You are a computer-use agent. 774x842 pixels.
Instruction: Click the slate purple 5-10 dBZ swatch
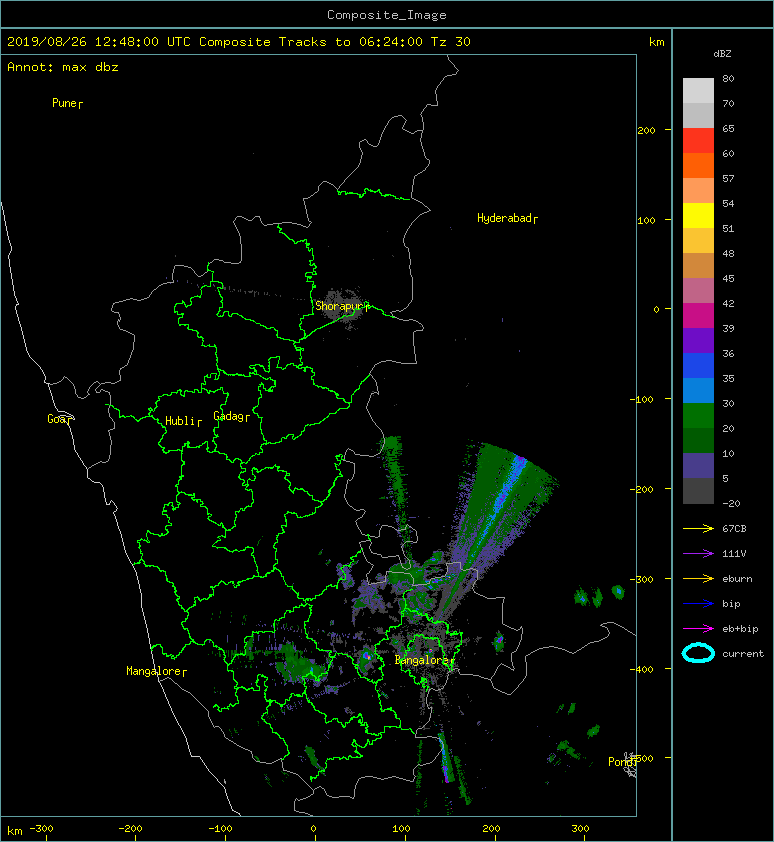(x=698, y=465)
